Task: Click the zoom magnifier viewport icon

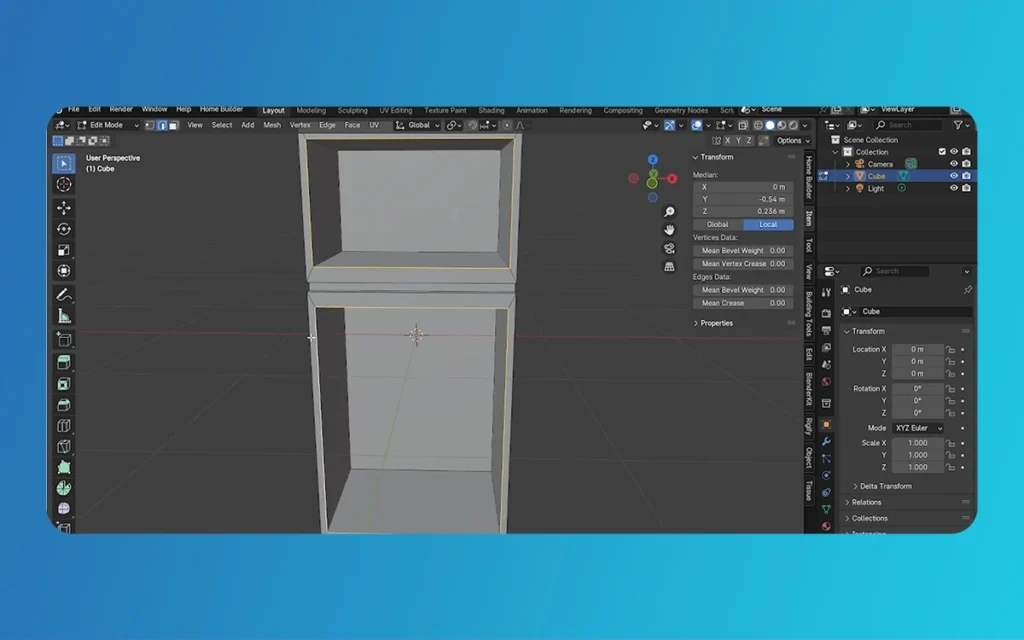Action: tap(669, 212)
